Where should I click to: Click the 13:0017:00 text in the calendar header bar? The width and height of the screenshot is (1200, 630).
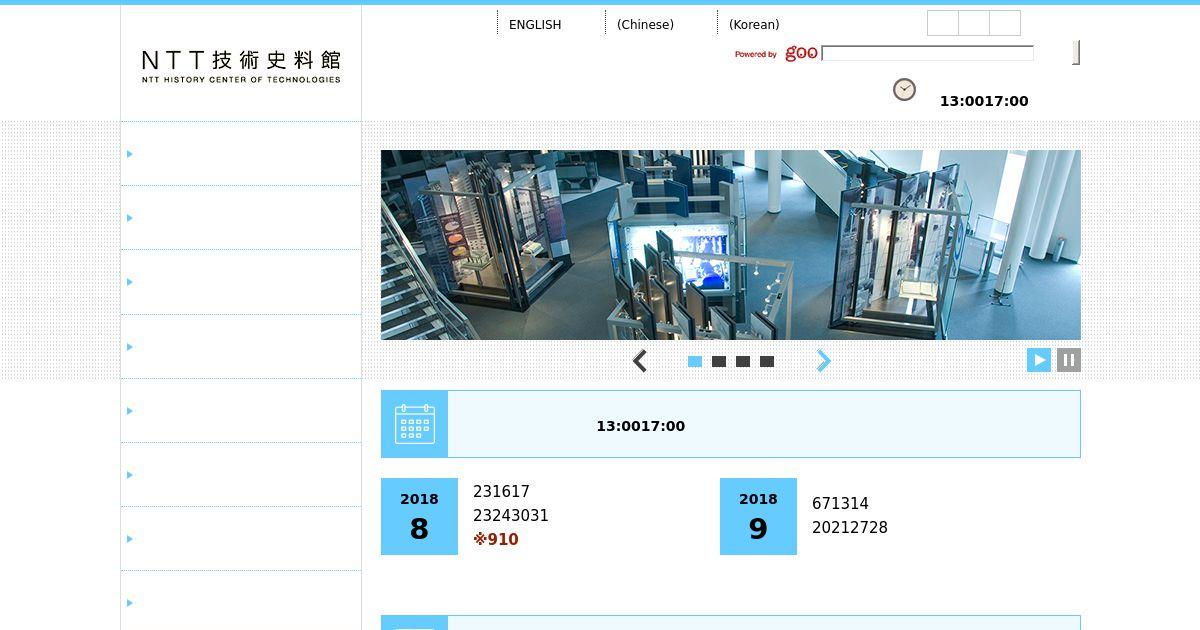641,426
